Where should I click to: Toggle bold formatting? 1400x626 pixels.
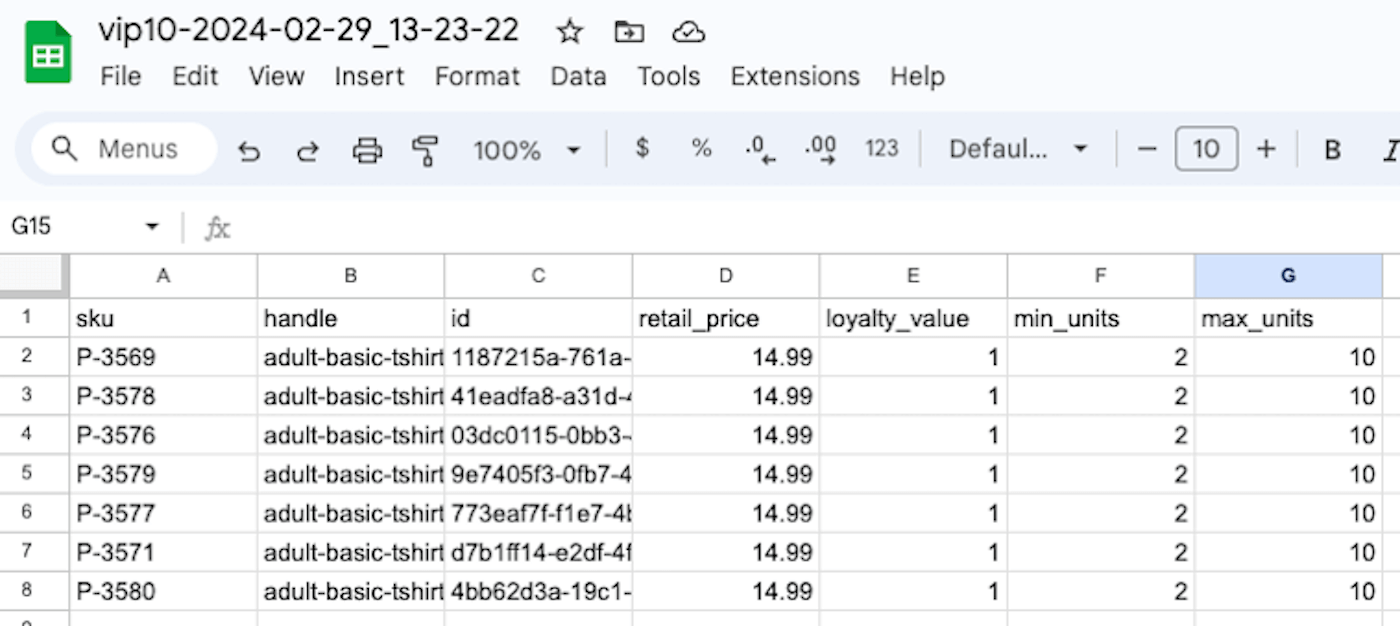pyautogui.click(x=1332, y=150)
